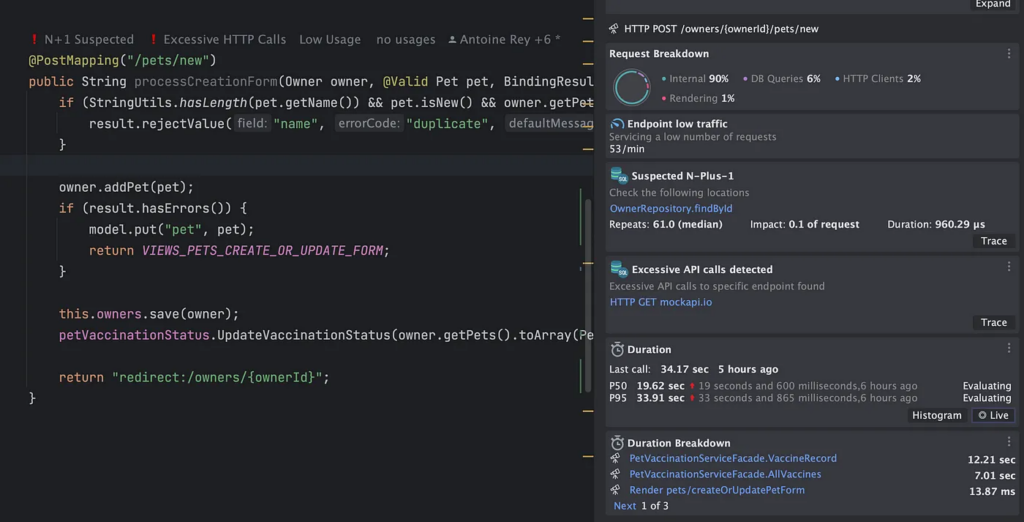Screen dimensions: 1024x522
Task: Open the HTTP GET mockapi.io link
Action: 660,302
